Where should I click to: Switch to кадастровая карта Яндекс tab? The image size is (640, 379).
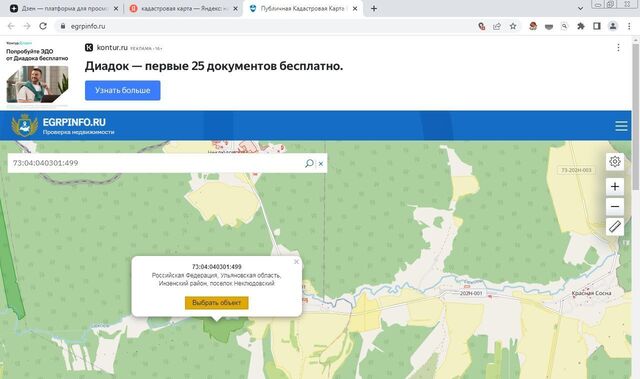pyautogui.click(x=184, y=8)
